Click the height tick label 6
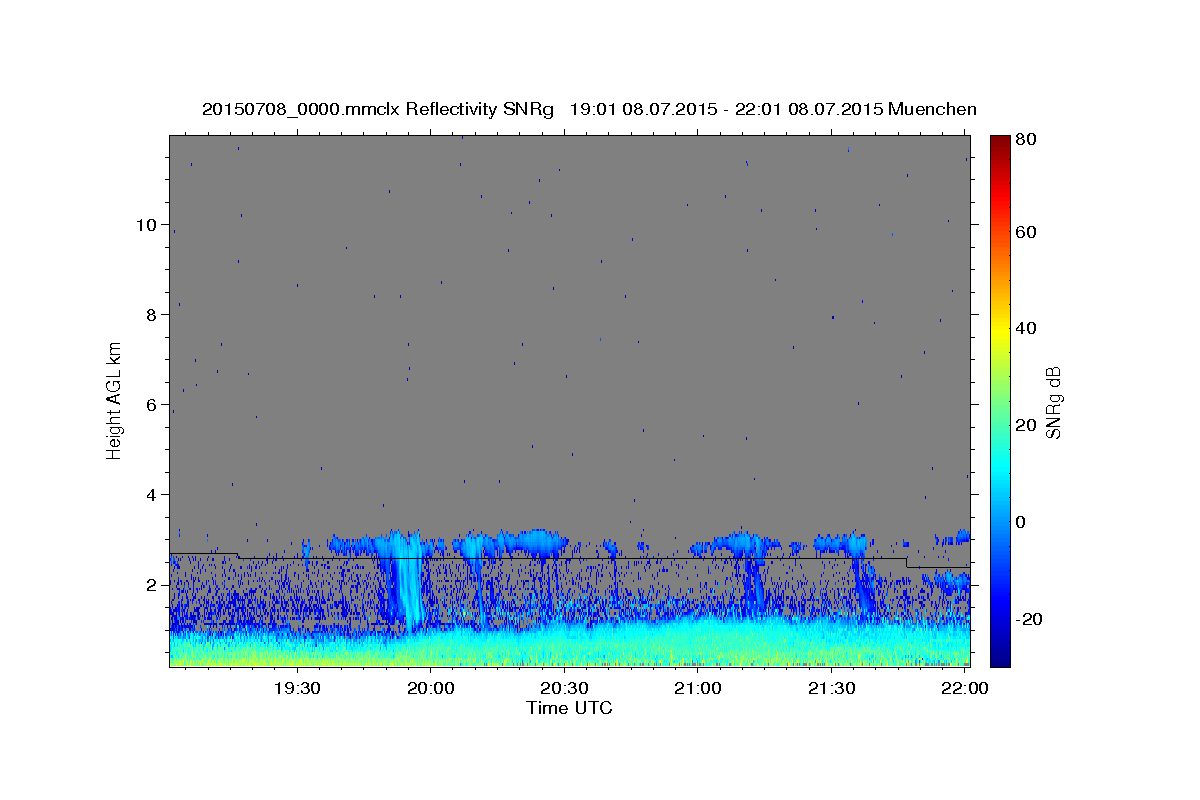This screenshot has width=1200, height=800. tap(152, 404)
